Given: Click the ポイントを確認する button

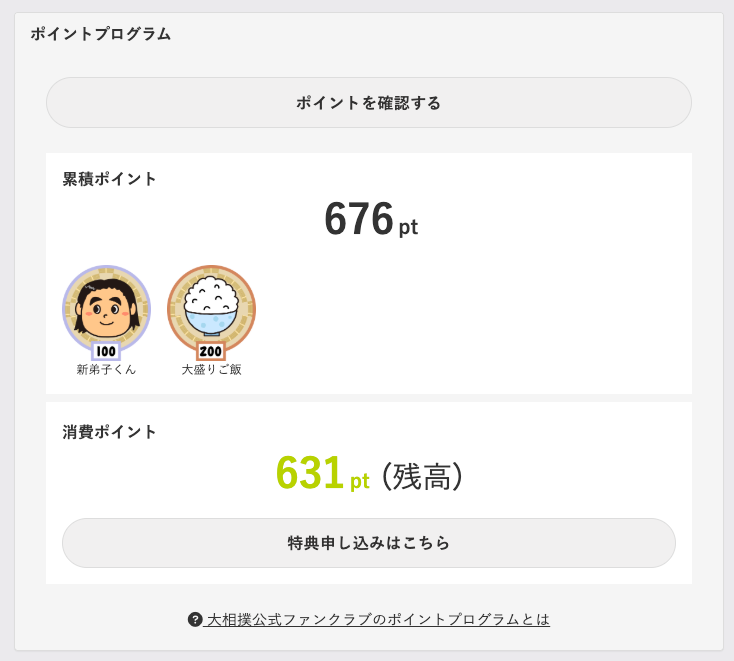Looking at the screenshot, I should coord(368,103).
